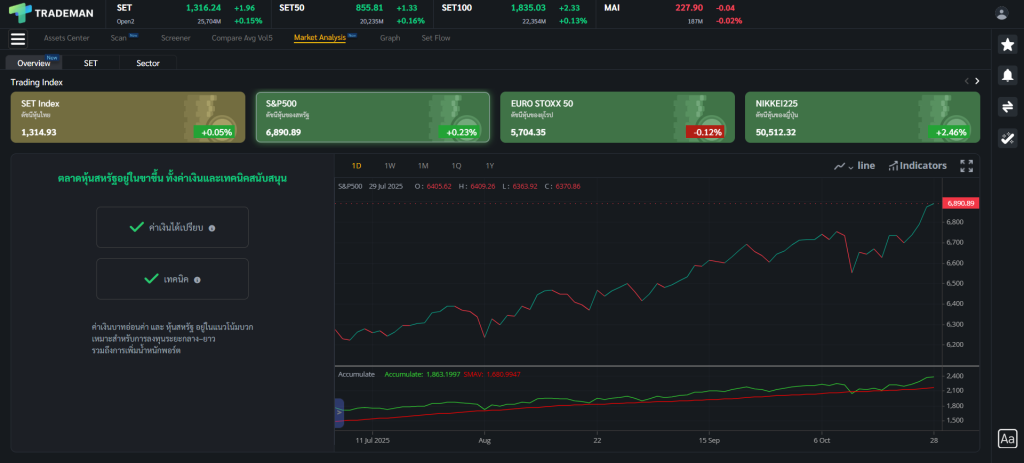The image size is (1024, 463).
Task: Open the Screener menu item
Action: point(175,38)
